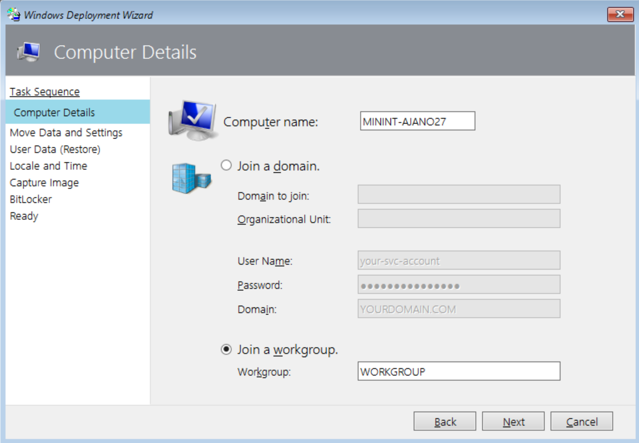The height and width of the screenshot is (443, 639).
Task: Click the Domain credentials field YOURDOMAIN.COM
Action: coord(459,309)
